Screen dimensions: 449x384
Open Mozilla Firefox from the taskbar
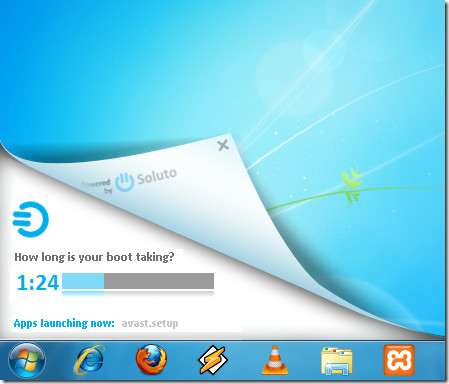click(151, 360)
